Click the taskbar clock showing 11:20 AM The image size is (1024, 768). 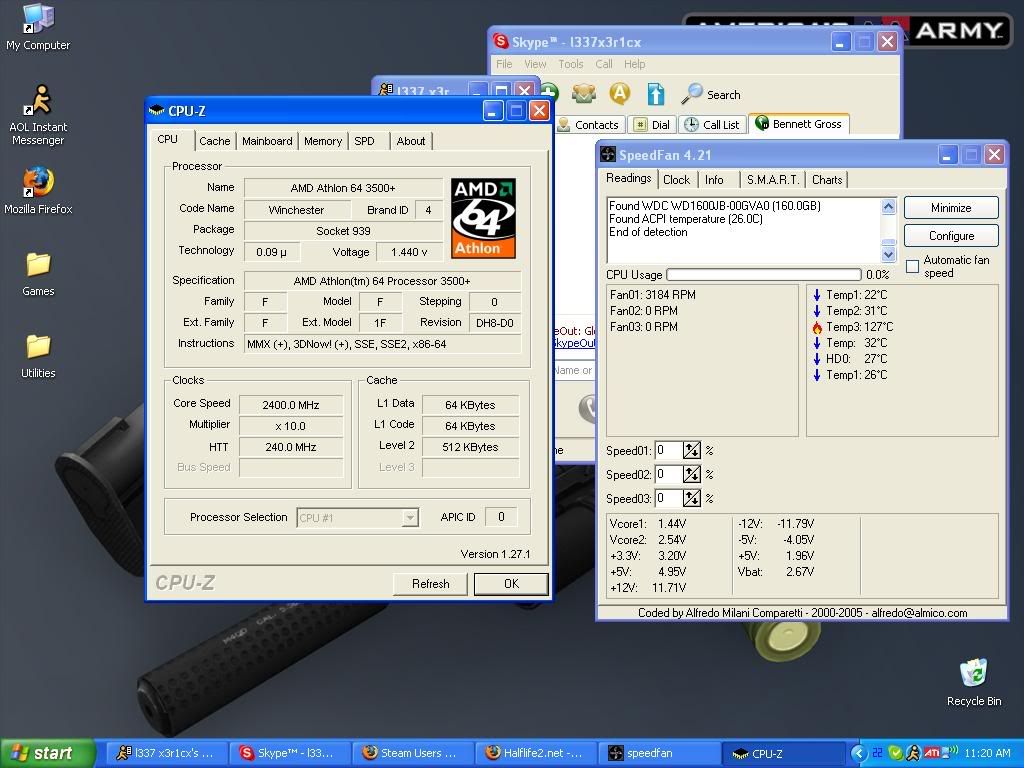(987, 753)
